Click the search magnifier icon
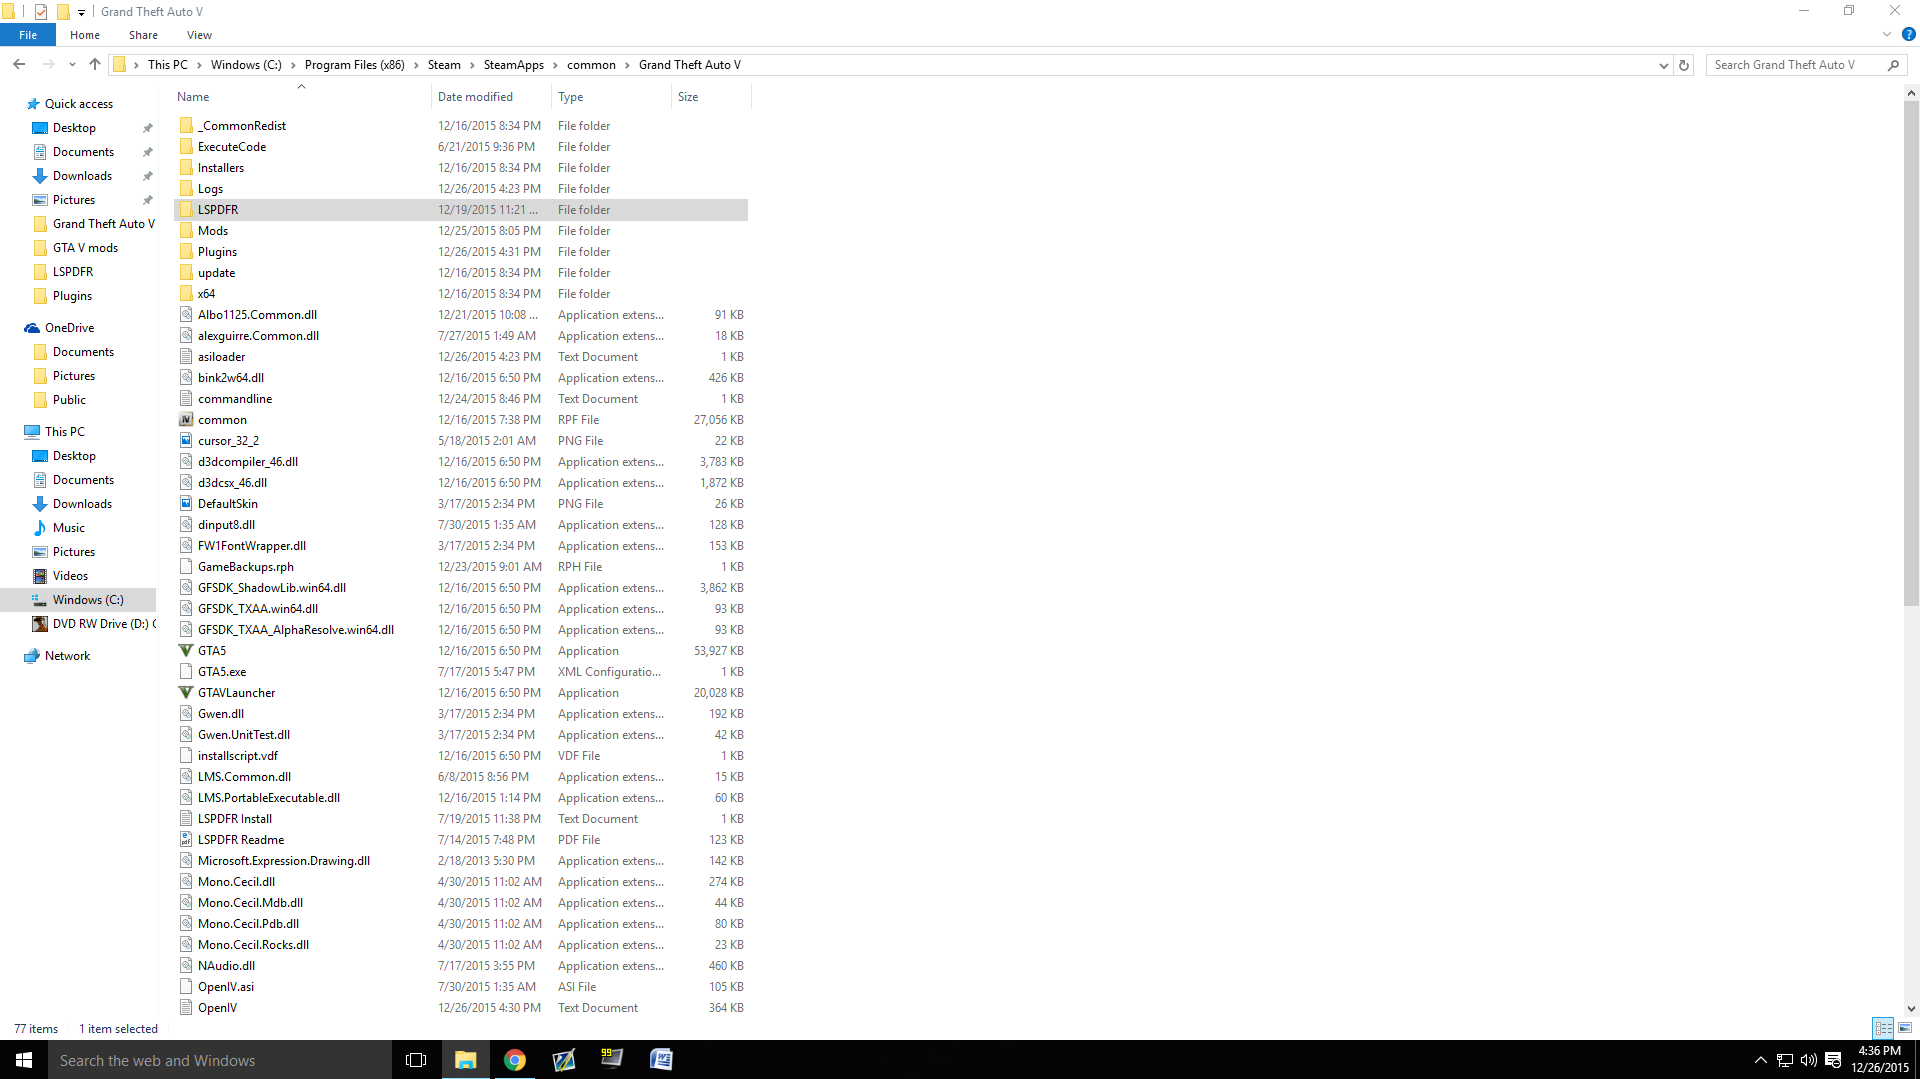This screenshot has width=1920, height=1079. point(1893,65)
